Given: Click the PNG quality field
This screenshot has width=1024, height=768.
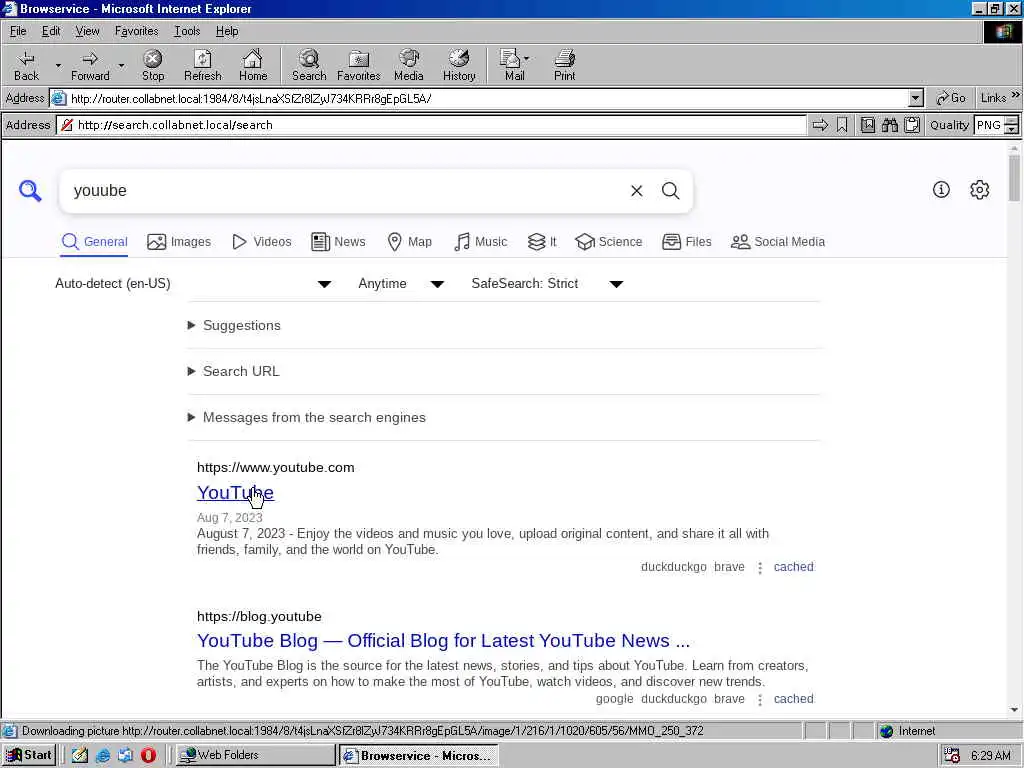Looking at the screenshot, I should point(989,125).
